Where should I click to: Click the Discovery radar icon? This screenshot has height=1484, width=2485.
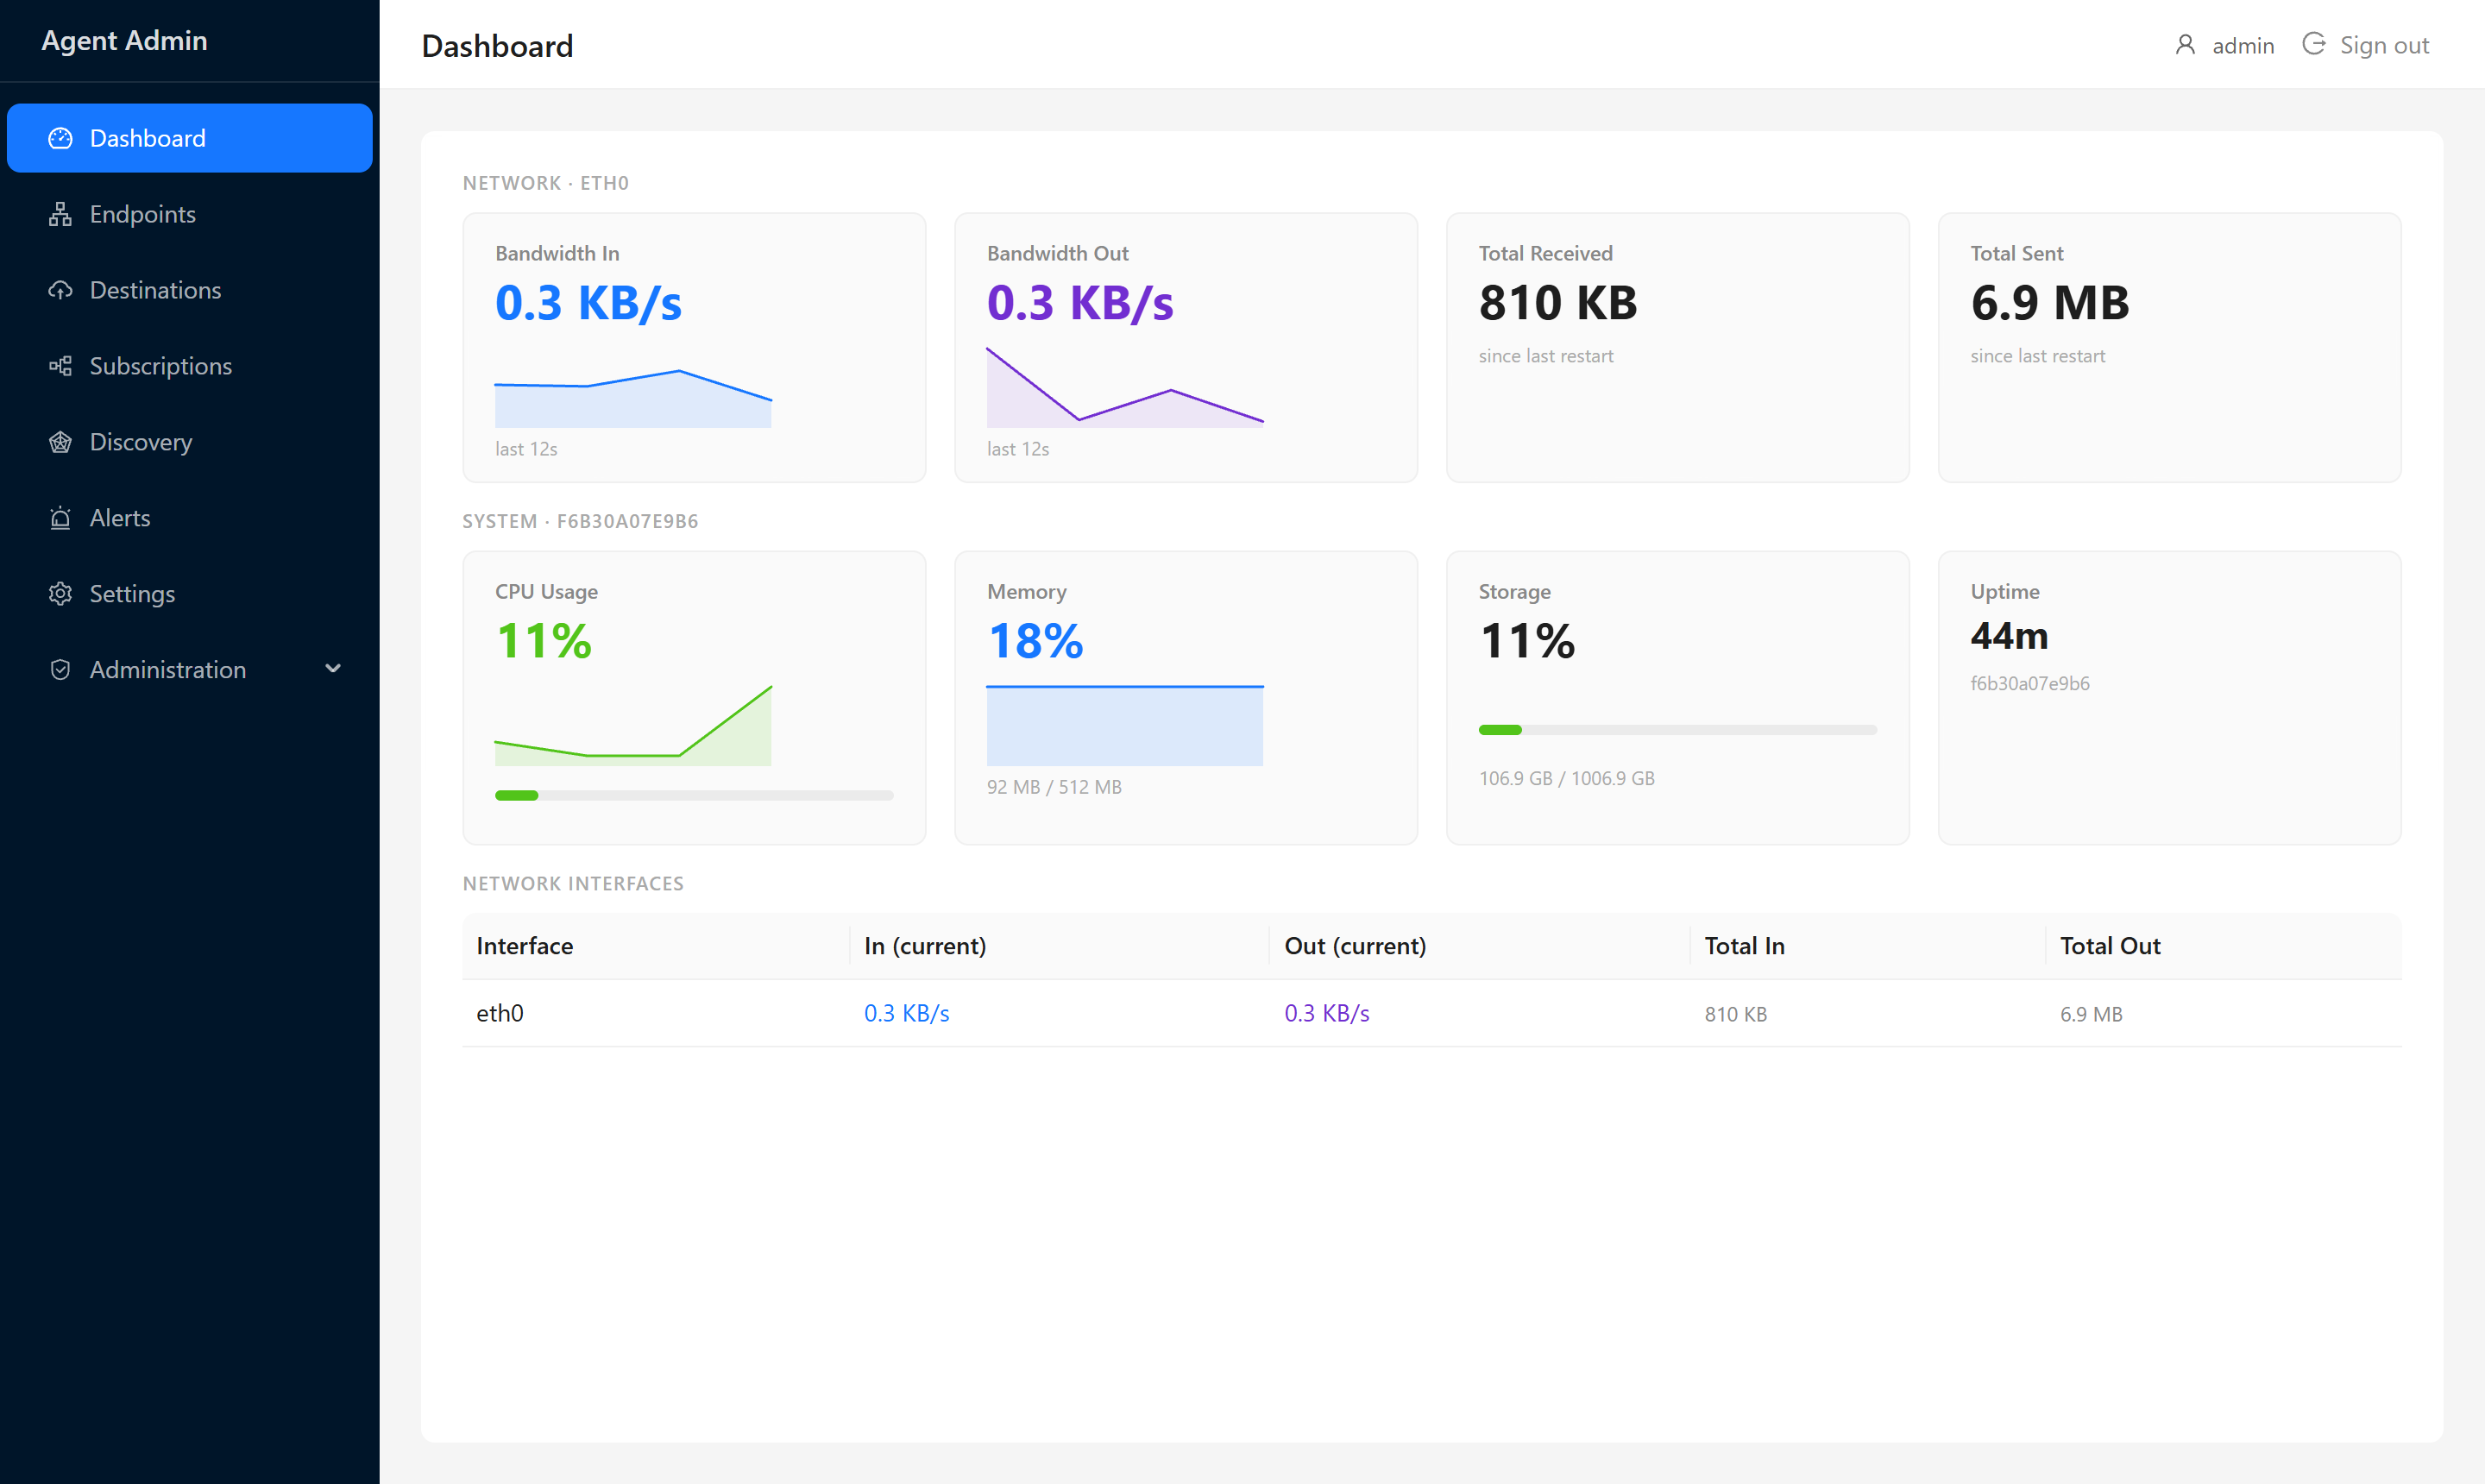60,442
